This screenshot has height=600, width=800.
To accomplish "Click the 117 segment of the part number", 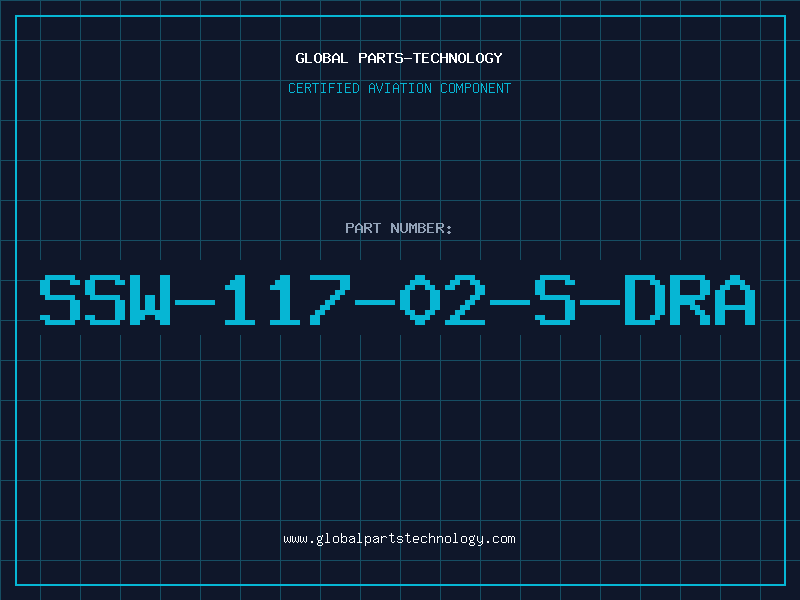I will 287,300.
